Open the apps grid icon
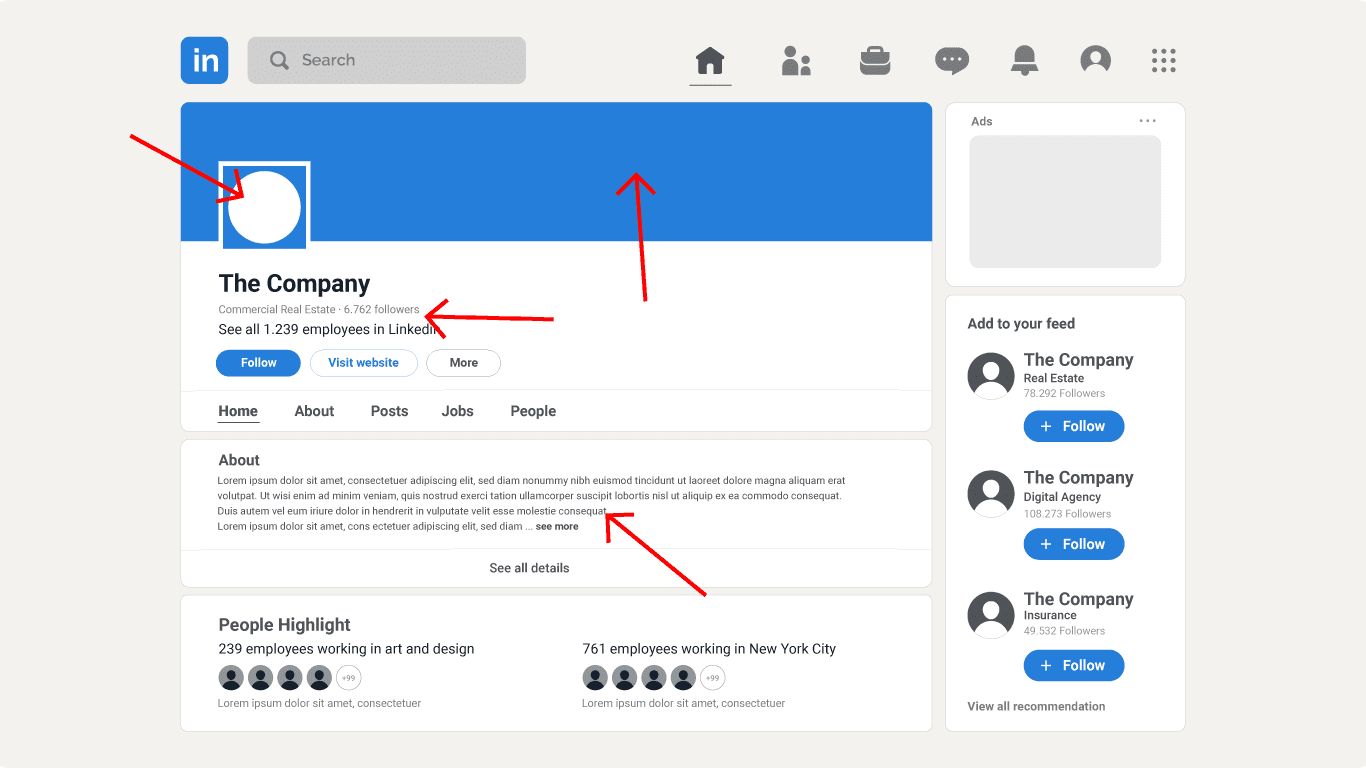Image resolution: width=1366 pixels, height=768 pixels. (x=1164, y=60)
